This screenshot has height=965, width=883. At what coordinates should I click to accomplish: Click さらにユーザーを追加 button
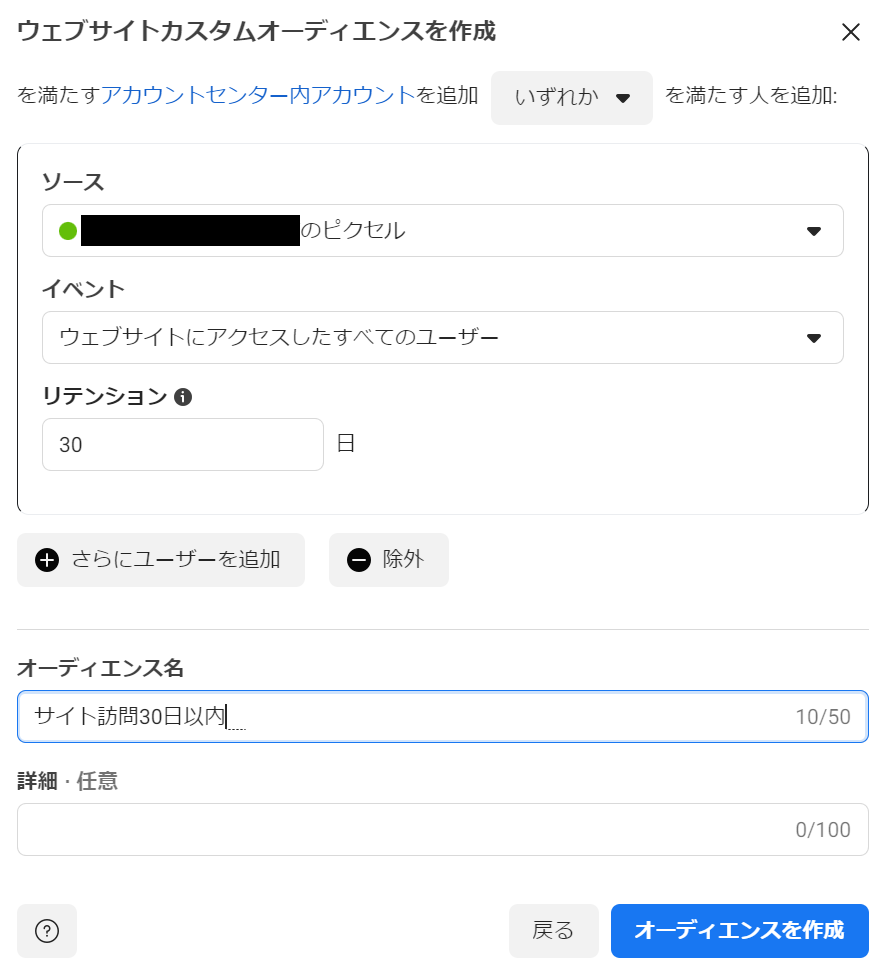click(161, 559)
